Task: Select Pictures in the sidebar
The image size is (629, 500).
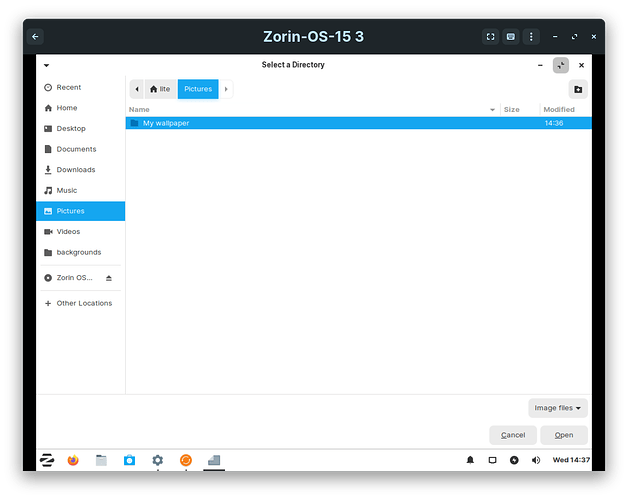Action: tap(81, 211)
